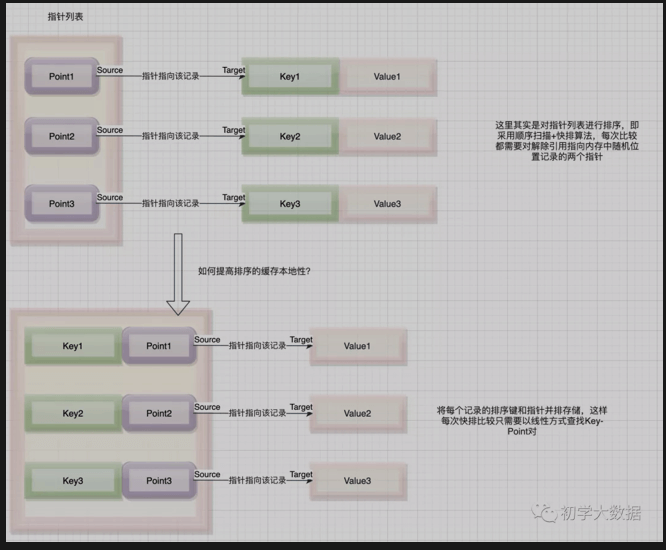
Task: Click the standalone Value1 box in lower diagram
Action: point(358,346)
